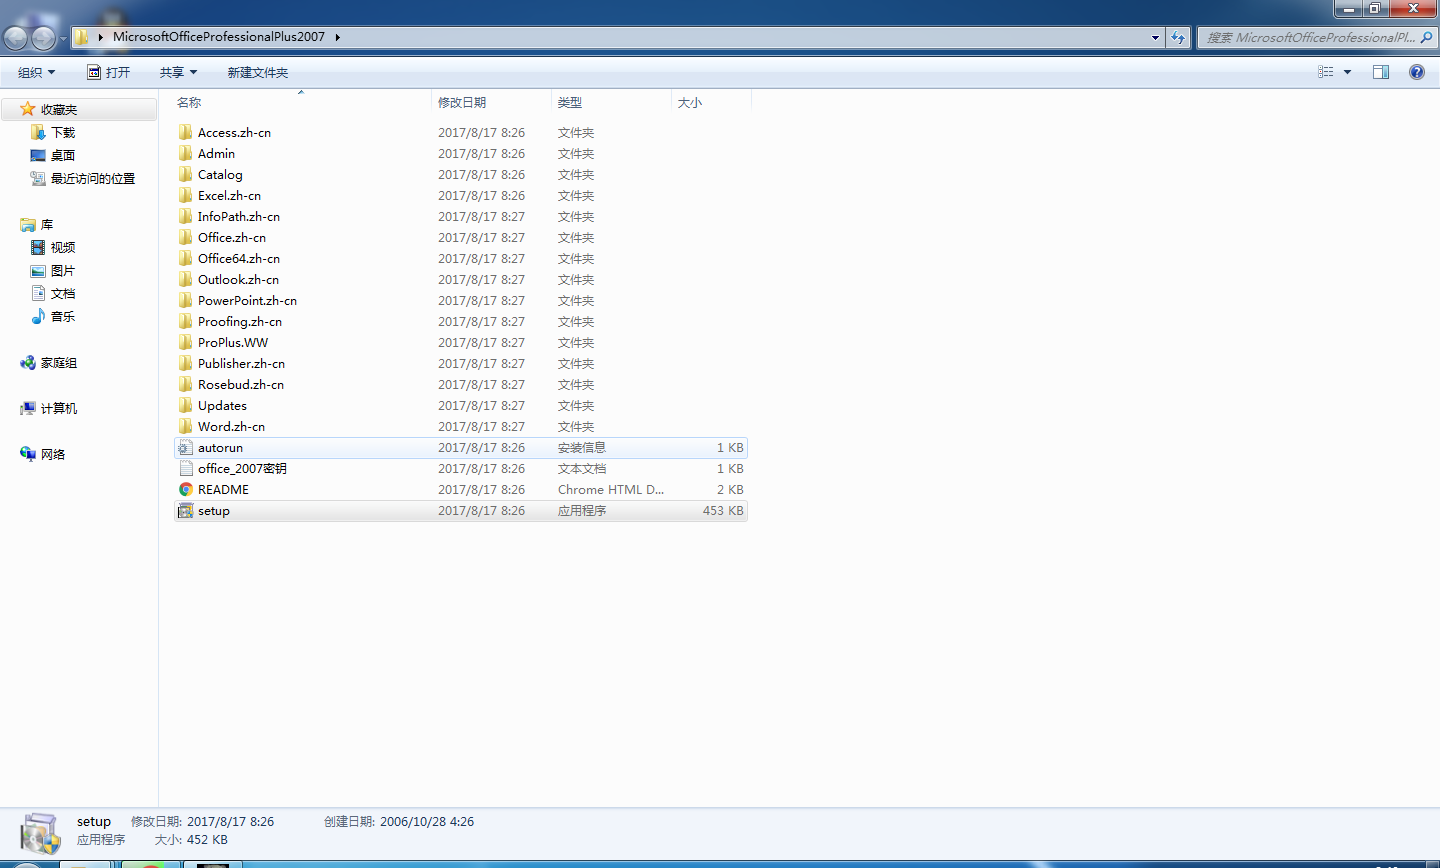Viewport: 1440px width, 868px height.
Task: Open recent pages dropdown arrow
Action: (63, 39)
